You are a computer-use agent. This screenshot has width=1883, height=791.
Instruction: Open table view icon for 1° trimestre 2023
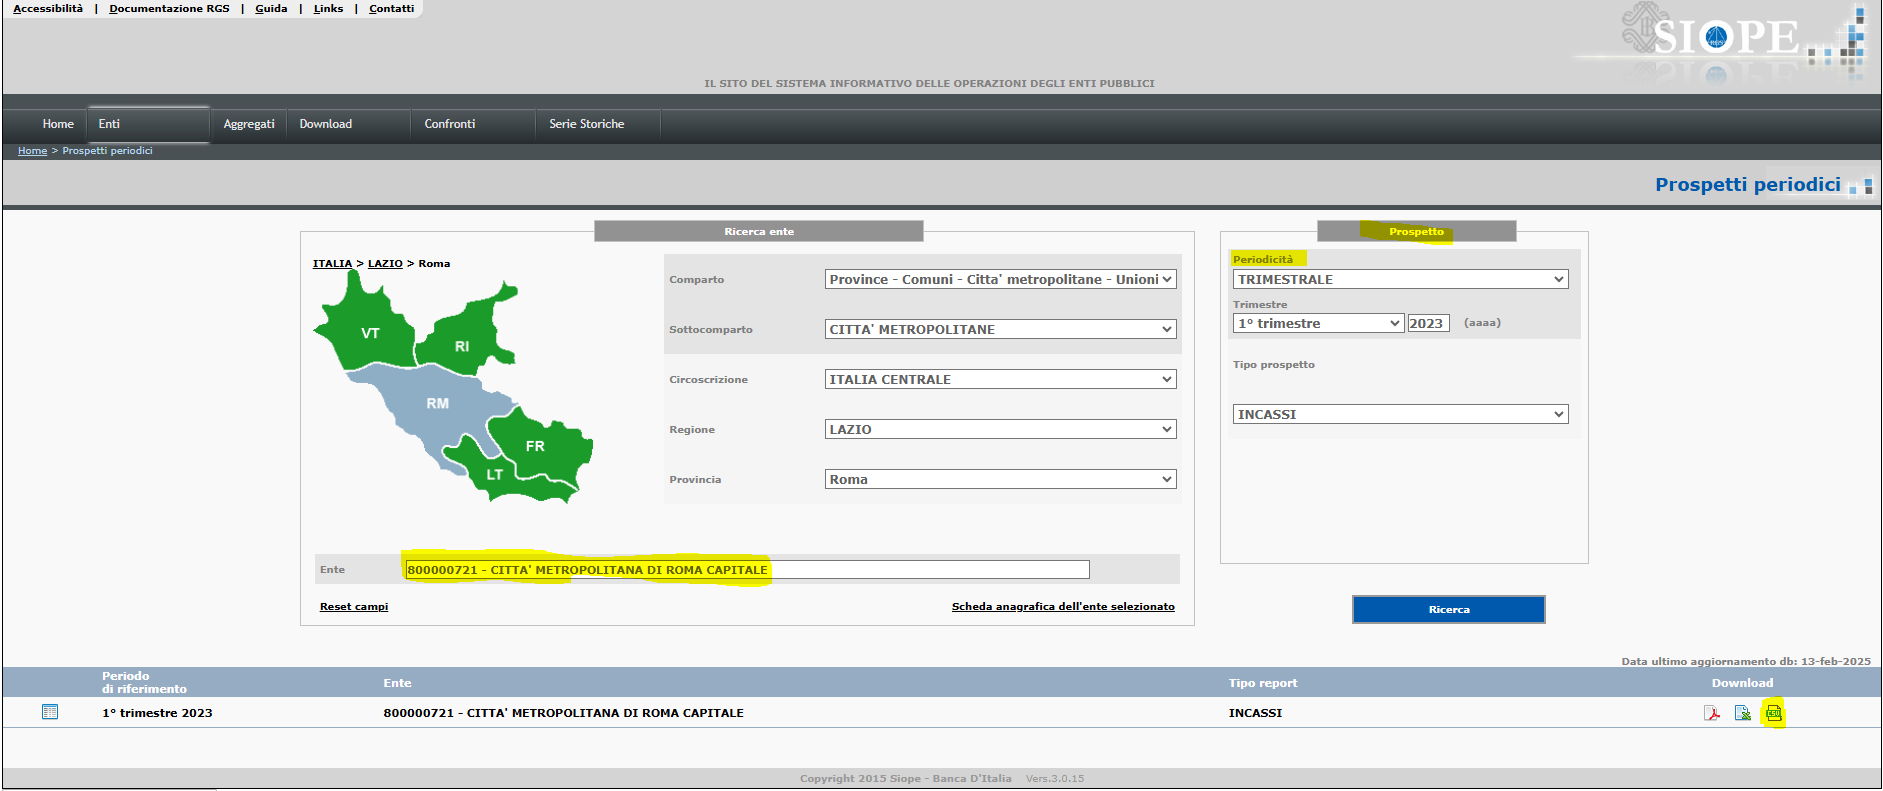point(50,712)
